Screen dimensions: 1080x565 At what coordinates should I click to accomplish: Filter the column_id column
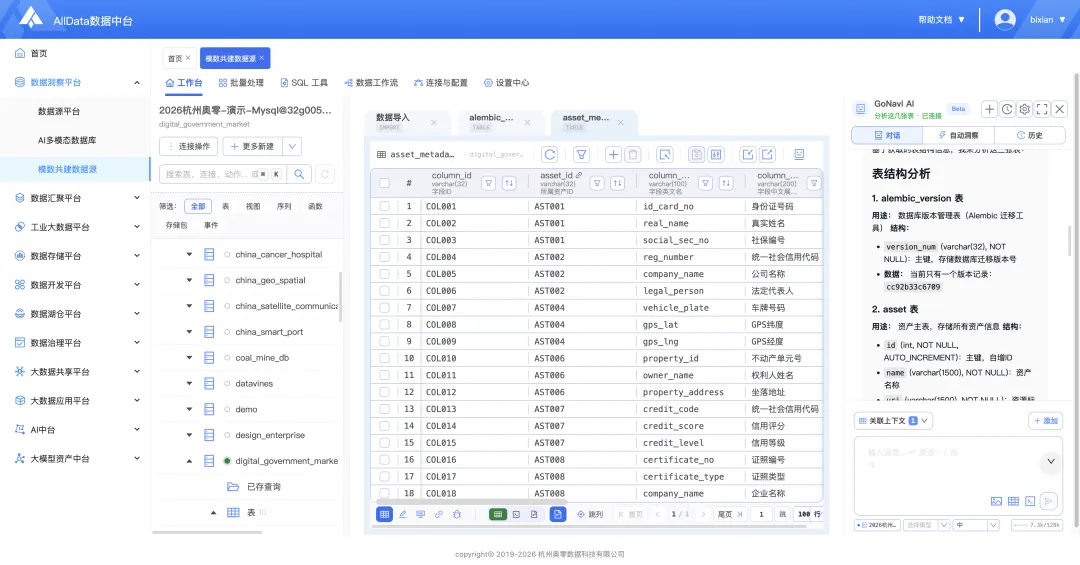click(x=488, y=183)
